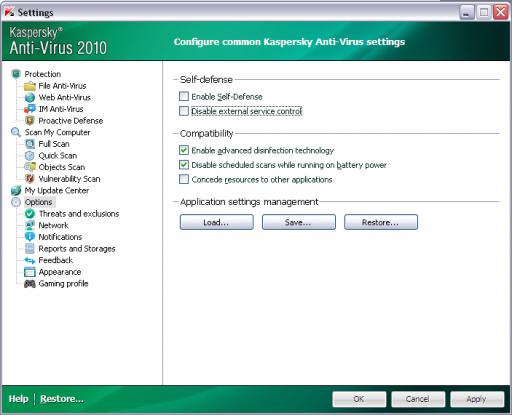Click the Gaming profile gamepad icon
This screenshot has width=512, height=415.
click(30, 284)
